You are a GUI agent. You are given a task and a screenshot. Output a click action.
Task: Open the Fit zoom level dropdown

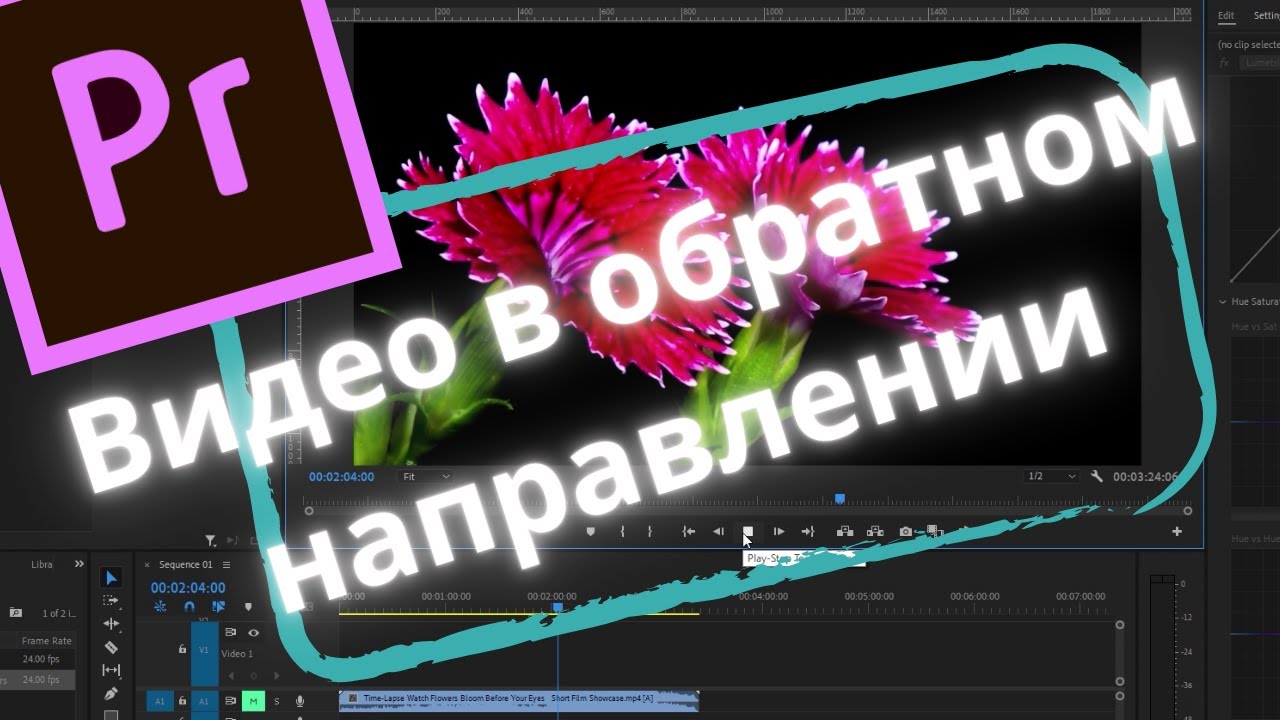pos(425,477)
